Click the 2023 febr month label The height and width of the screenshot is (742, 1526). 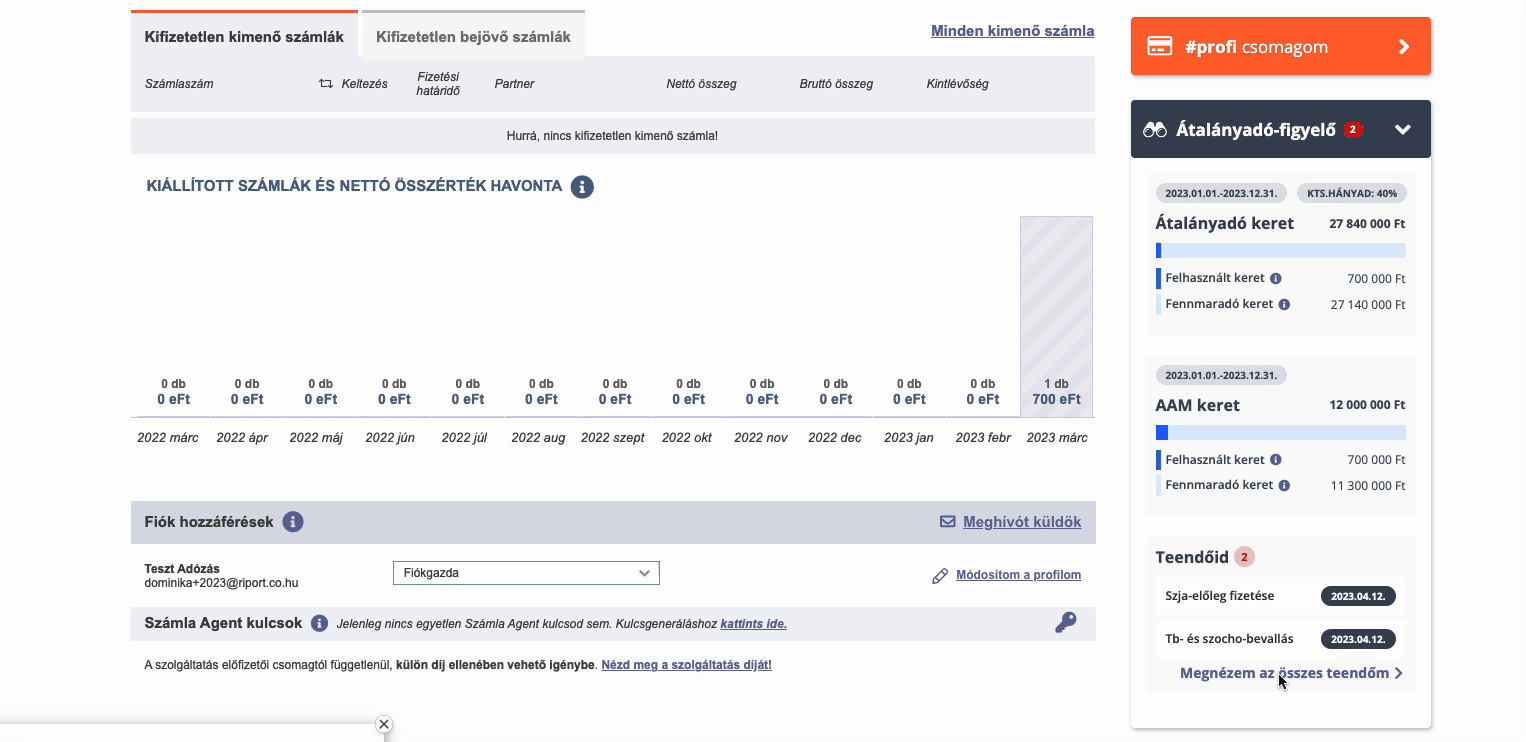point(983,438)
